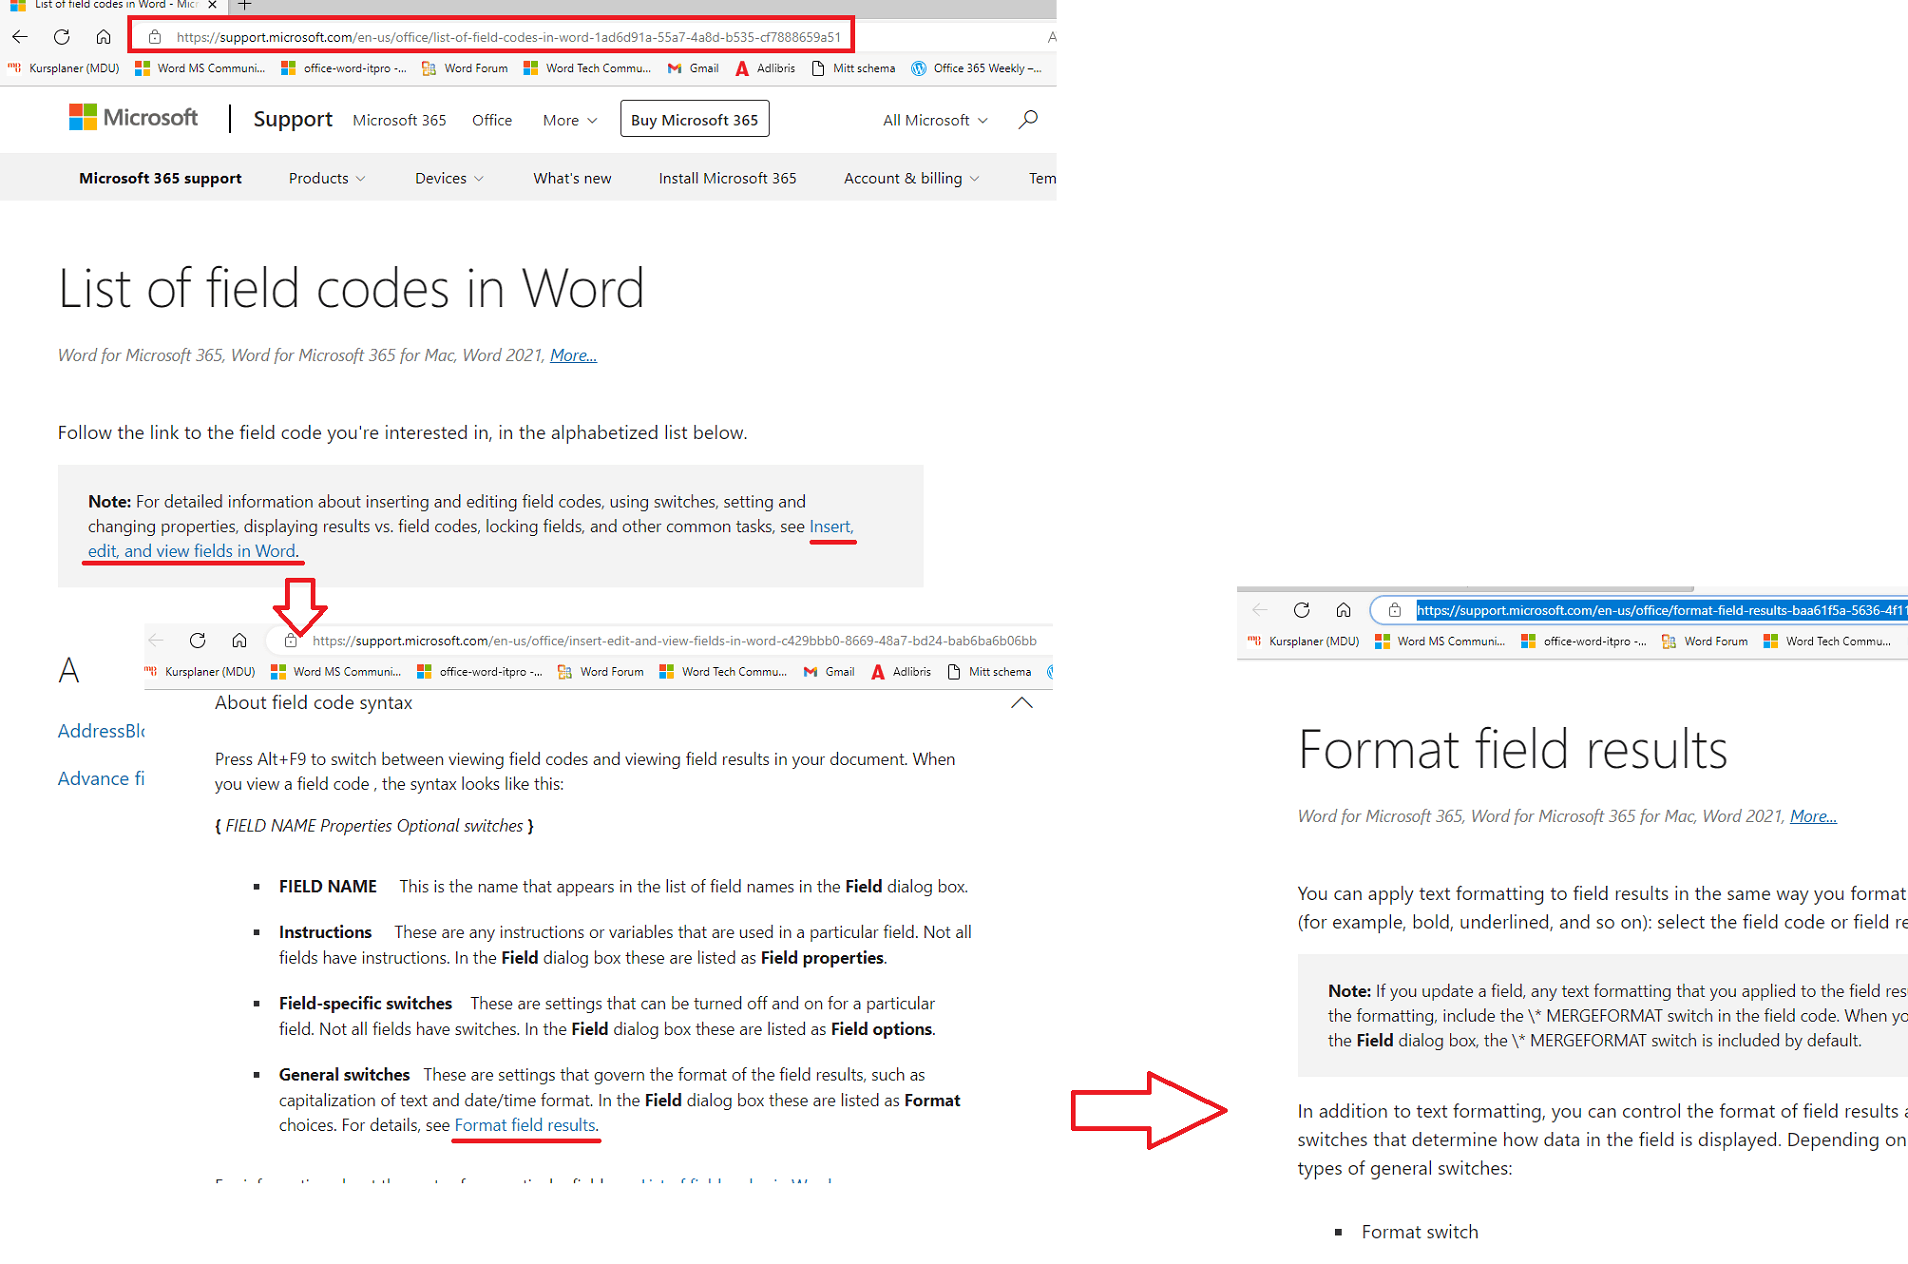Open the Support home link
Screen dimensions: 1908x1264
pos(292,119)
